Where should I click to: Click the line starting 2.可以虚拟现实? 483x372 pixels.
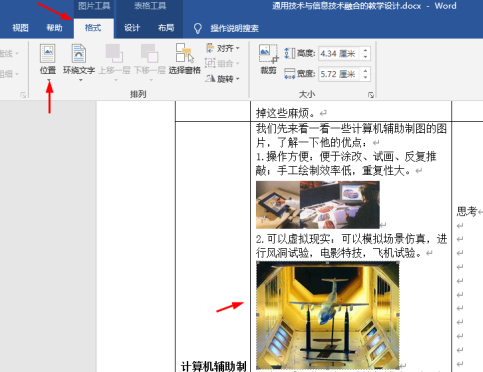pyautogui.click(x=352, y=239)
